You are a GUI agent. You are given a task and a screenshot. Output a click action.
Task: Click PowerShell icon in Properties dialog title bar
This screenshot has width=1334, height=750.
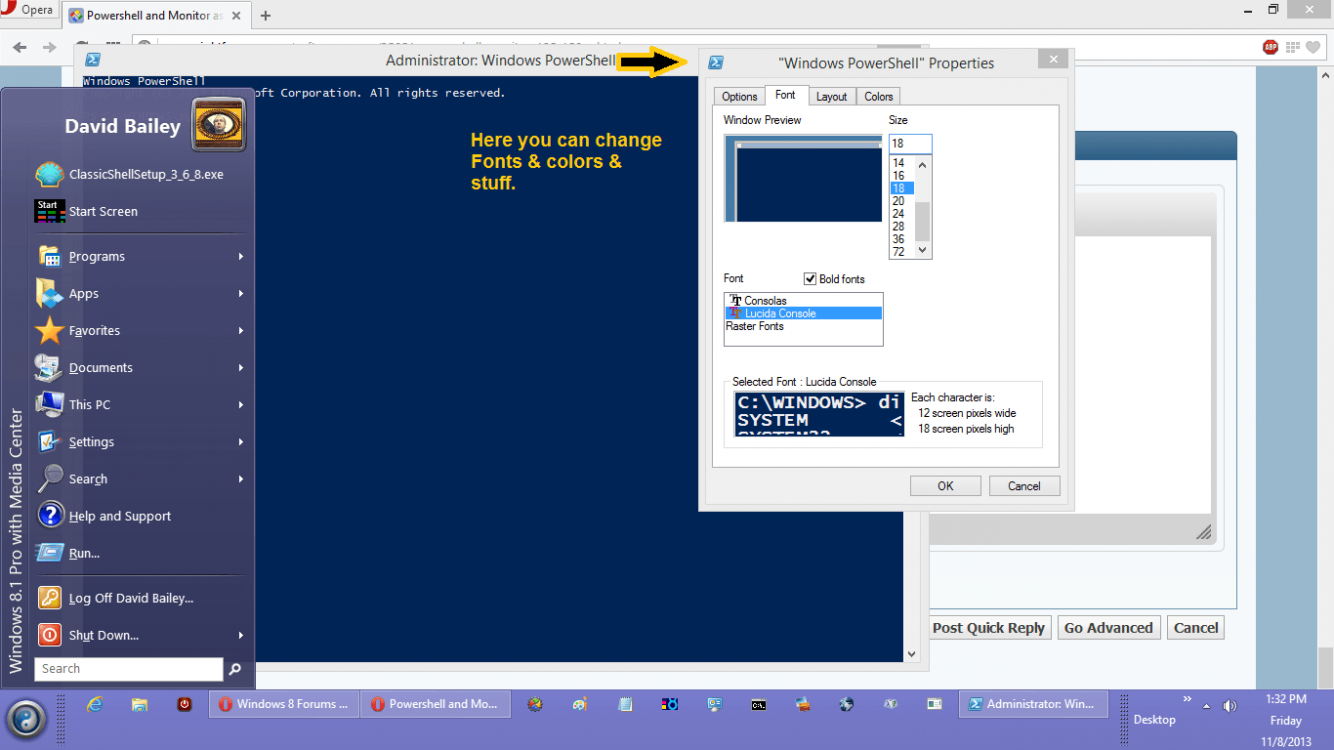tap(716, 62)
